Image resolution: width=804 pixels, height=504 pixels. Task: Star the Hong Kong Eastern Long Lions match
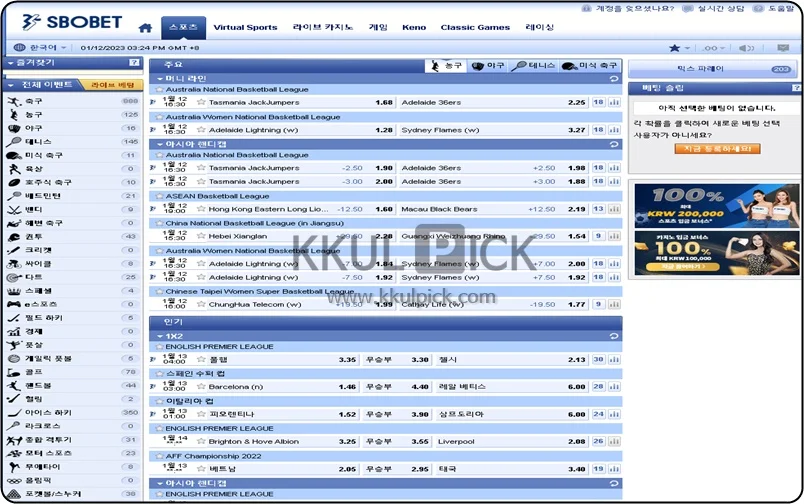point(201,209)
